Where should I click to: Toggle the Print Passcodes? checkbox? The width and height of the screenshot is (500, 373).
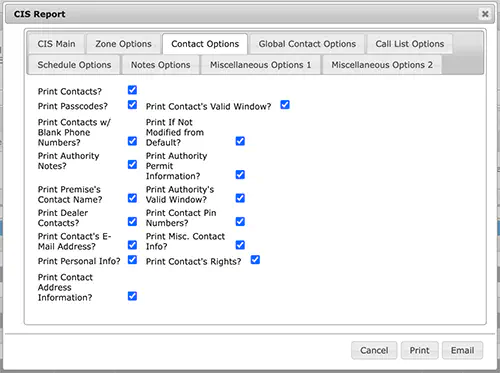point(132,105)
